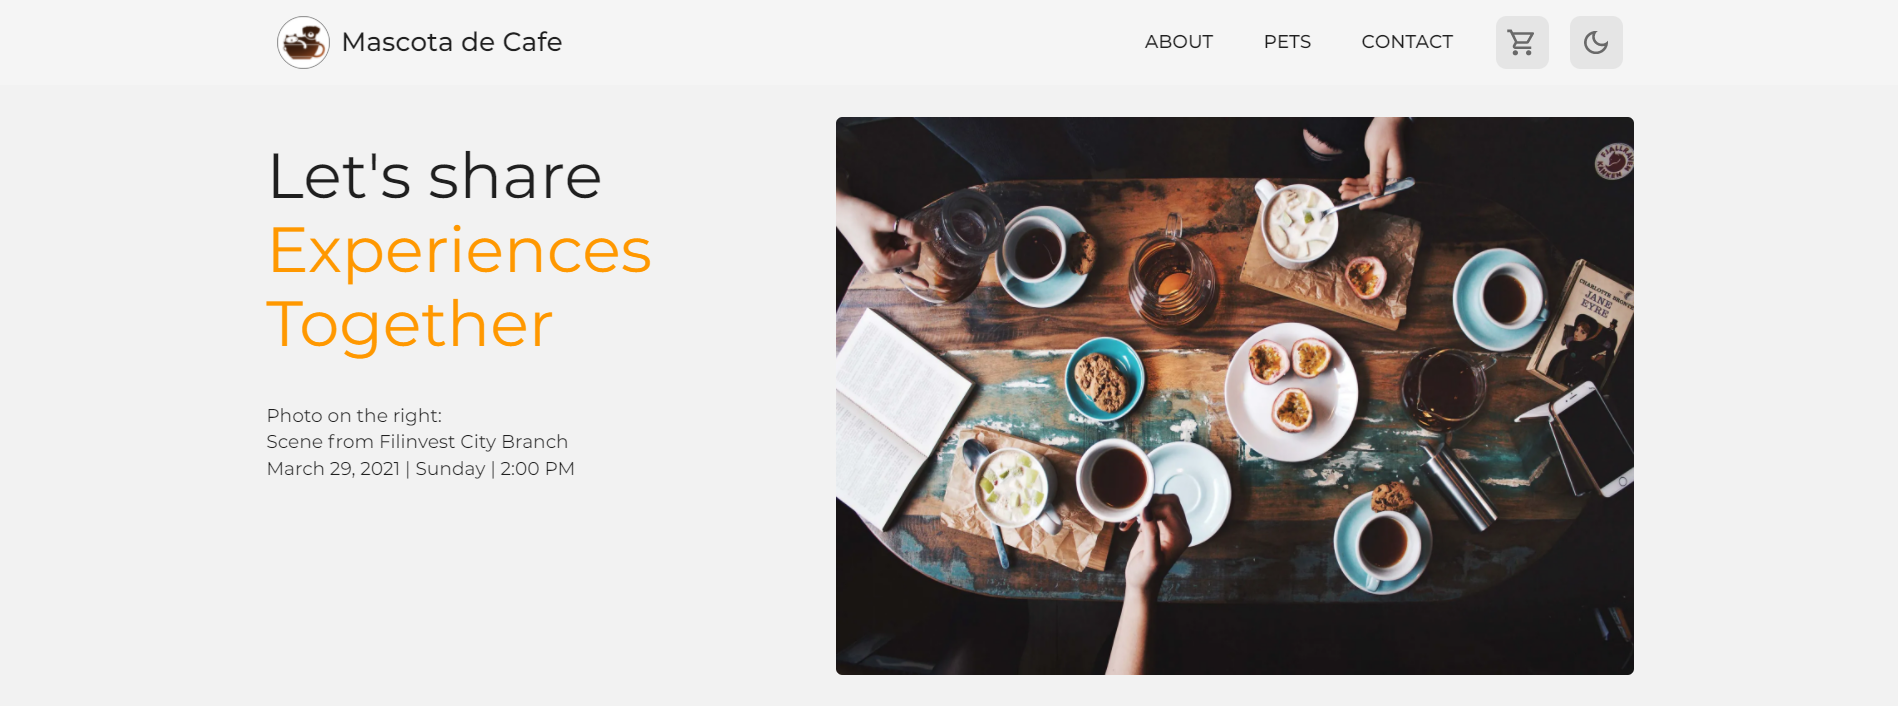The height and width of the screenshot is (706, 1898).
Task: Click the orange "Together" heading text
Action: (x=410, y=324)
